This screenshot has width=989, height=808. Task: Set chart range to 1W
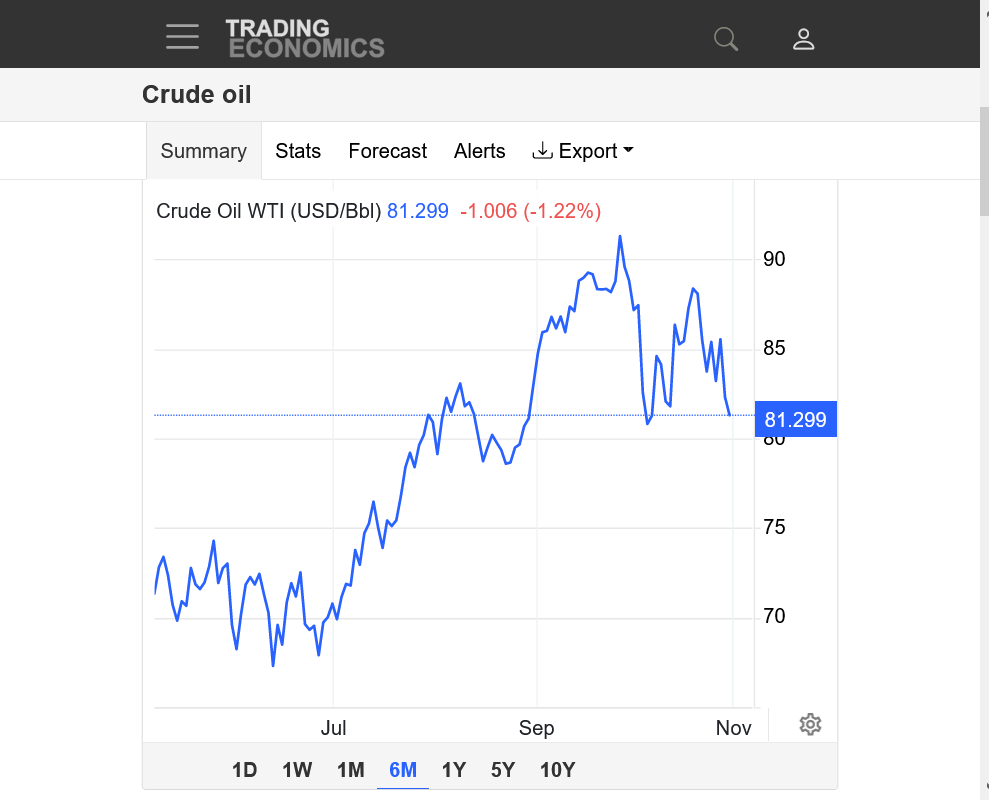297,770
